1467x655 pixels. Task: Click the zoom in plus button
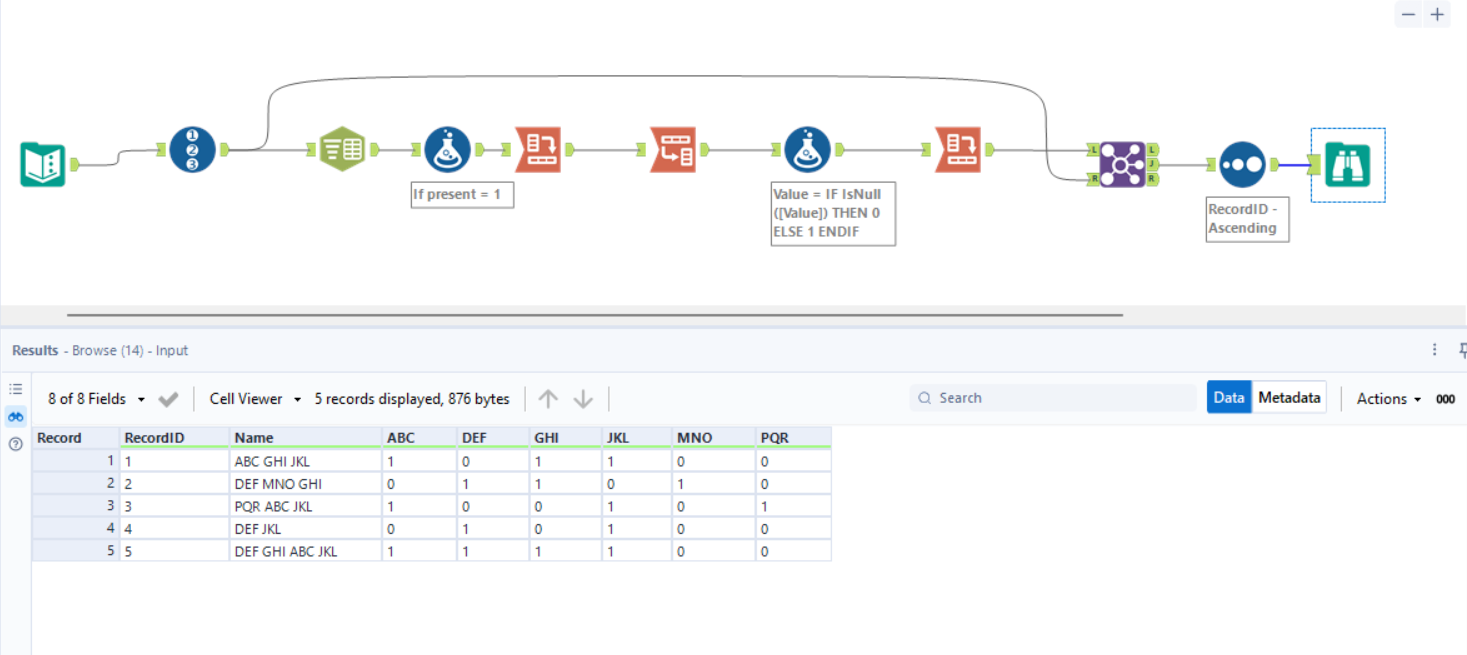[1437, 15]
